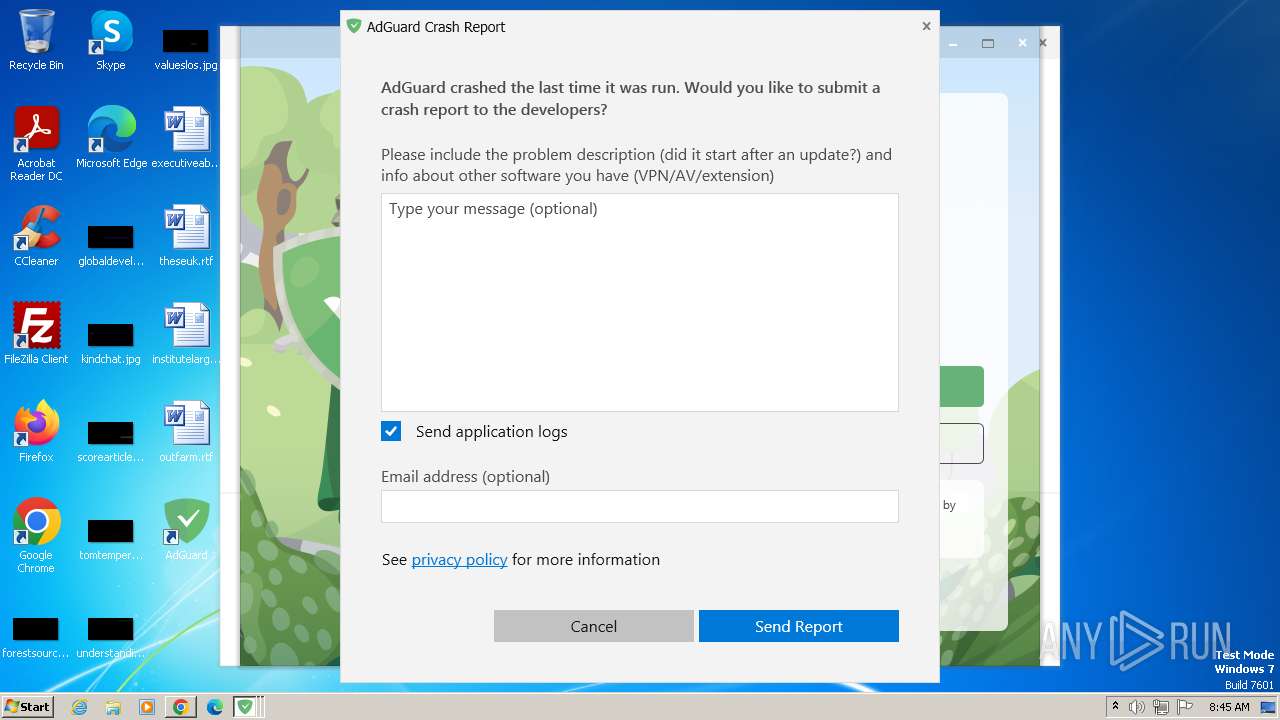The height and width of the screenshot is (720, 1280).
Task: Launch FileZilla Client shortcut
Action: [x=36, y=334]
